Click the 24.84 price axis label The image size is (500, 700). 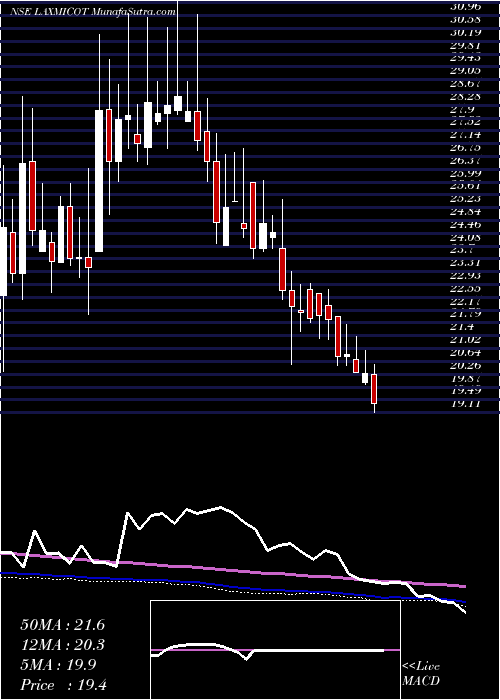tap(465, 212)
